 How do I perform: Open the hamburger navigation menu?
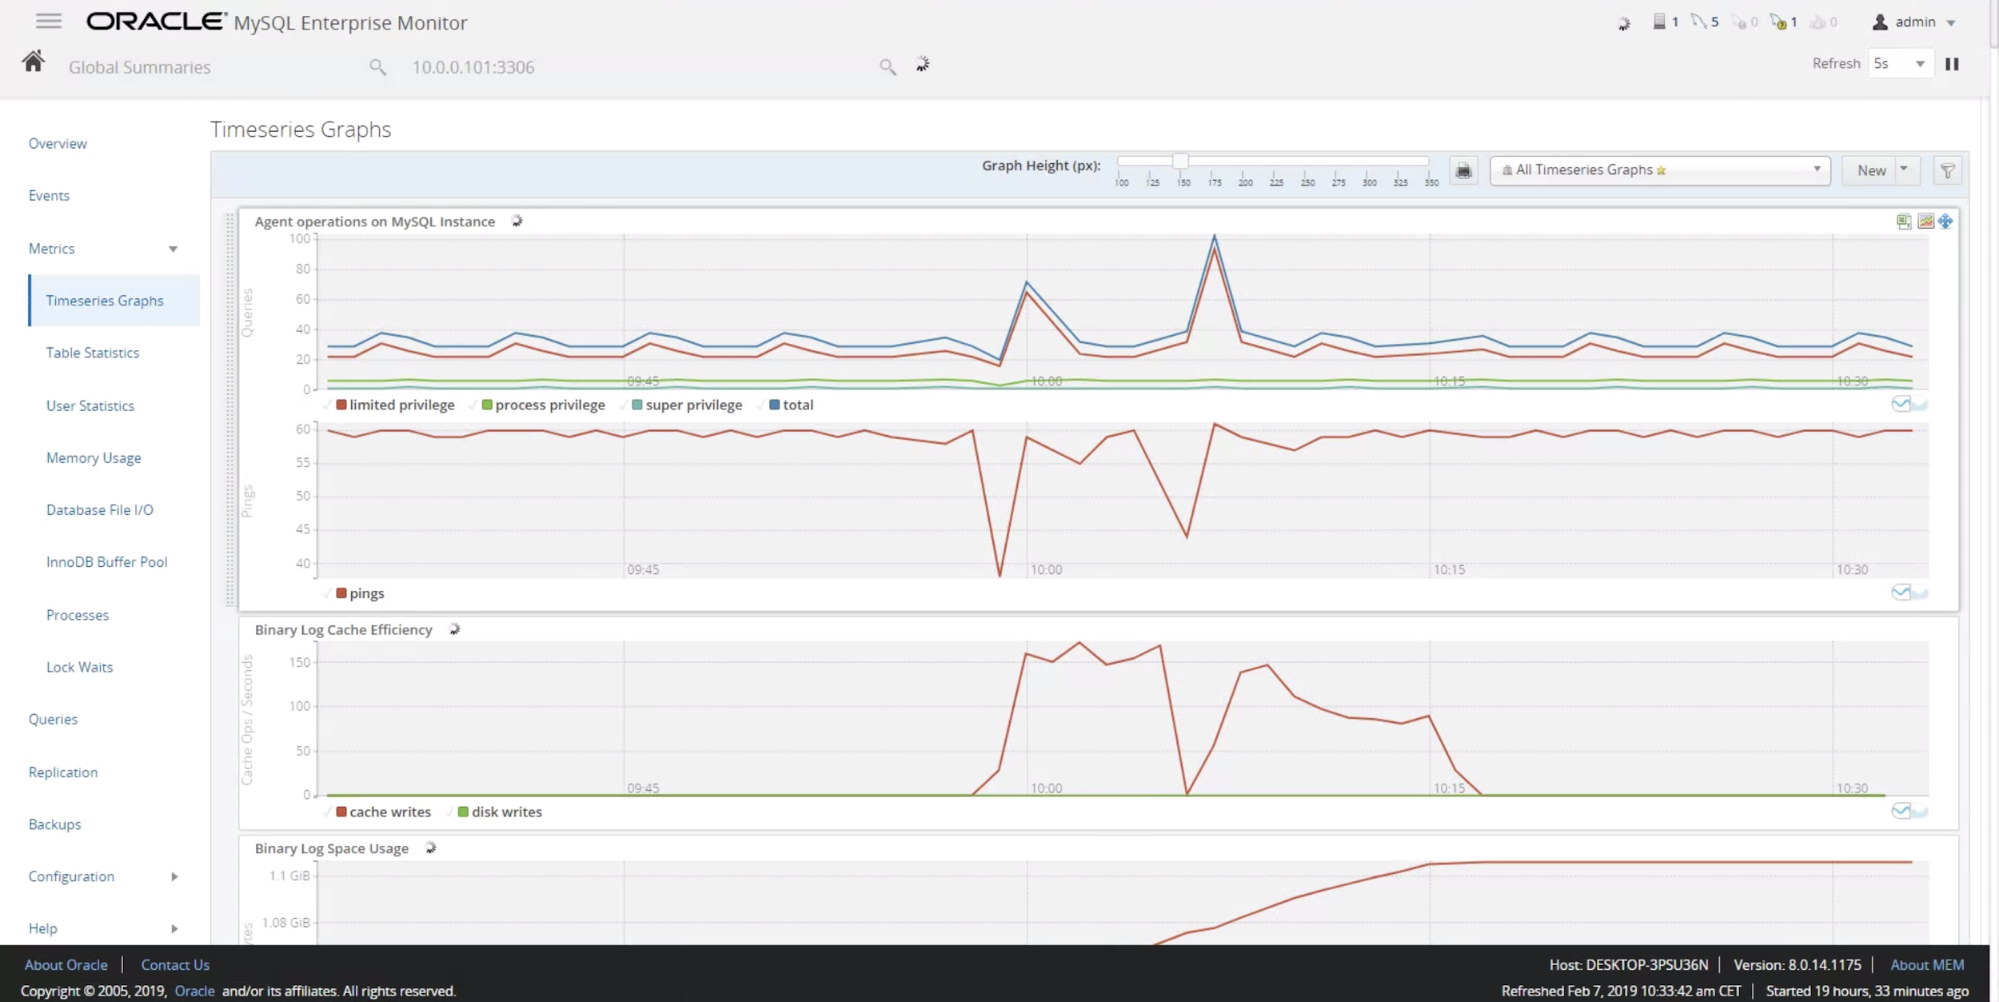pos(48,21)
